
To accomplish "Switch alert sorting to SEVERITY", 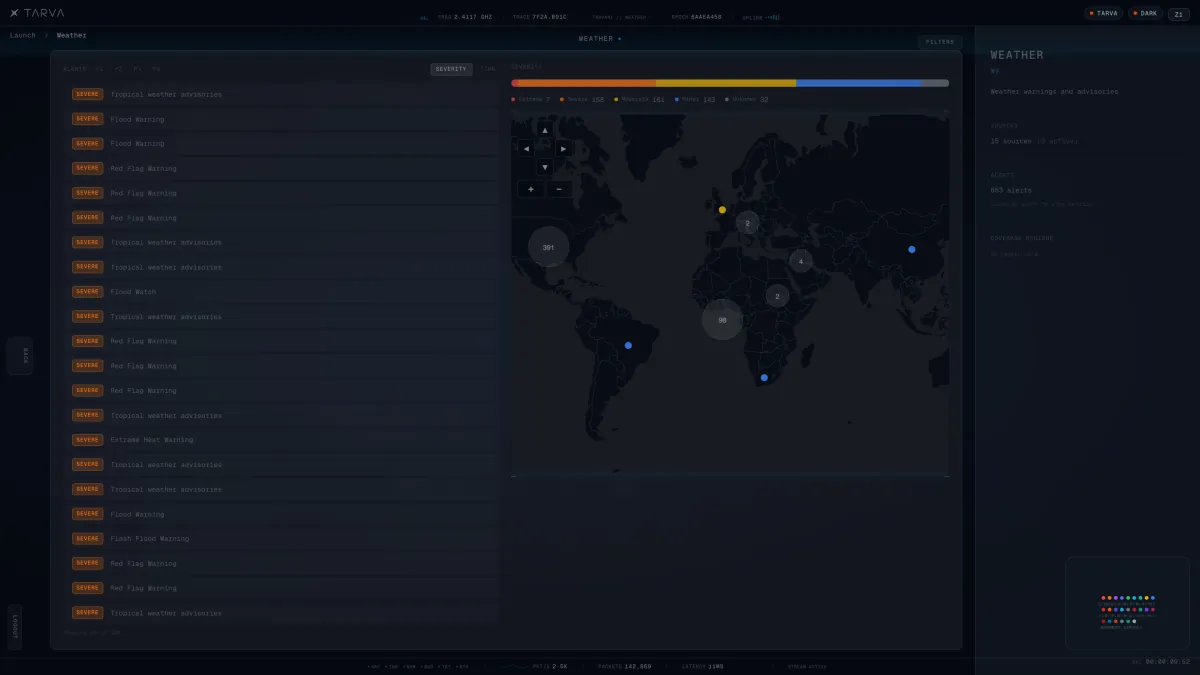I will pyautogui.click(x=451, y=69).
